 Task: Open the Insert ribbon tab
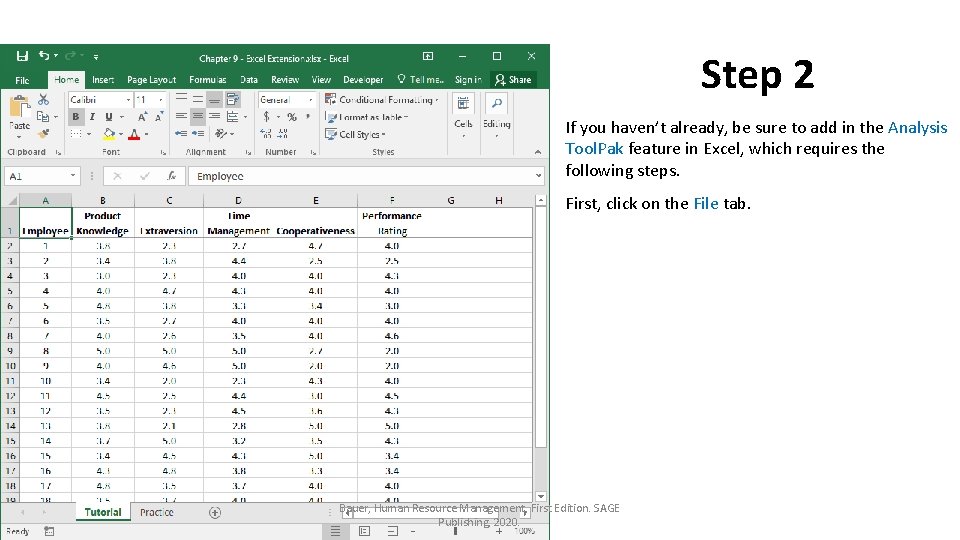(x=103, y=80)
